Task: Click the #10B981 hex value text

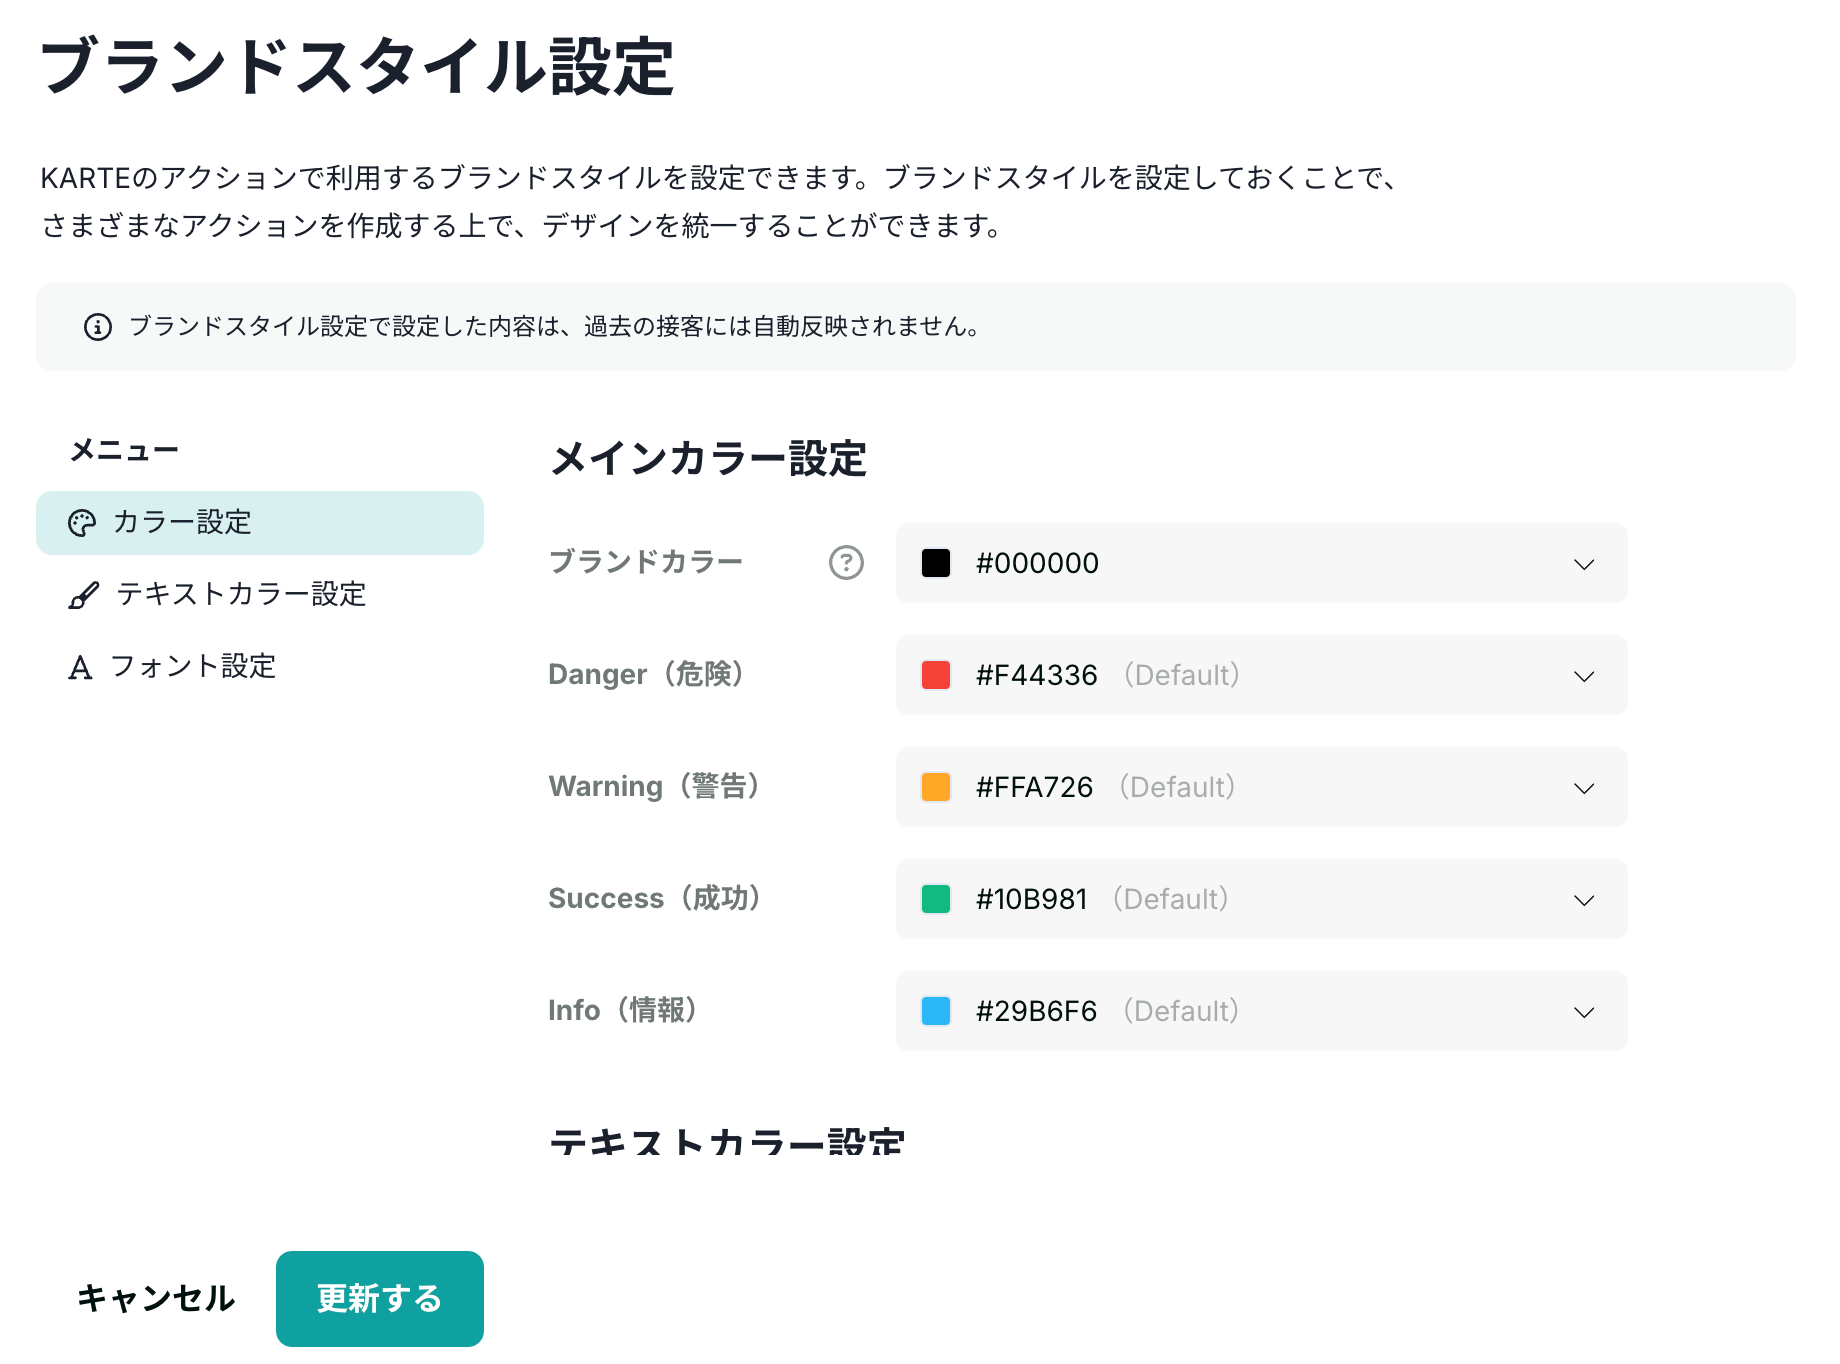Action: tap(1032, 899)
